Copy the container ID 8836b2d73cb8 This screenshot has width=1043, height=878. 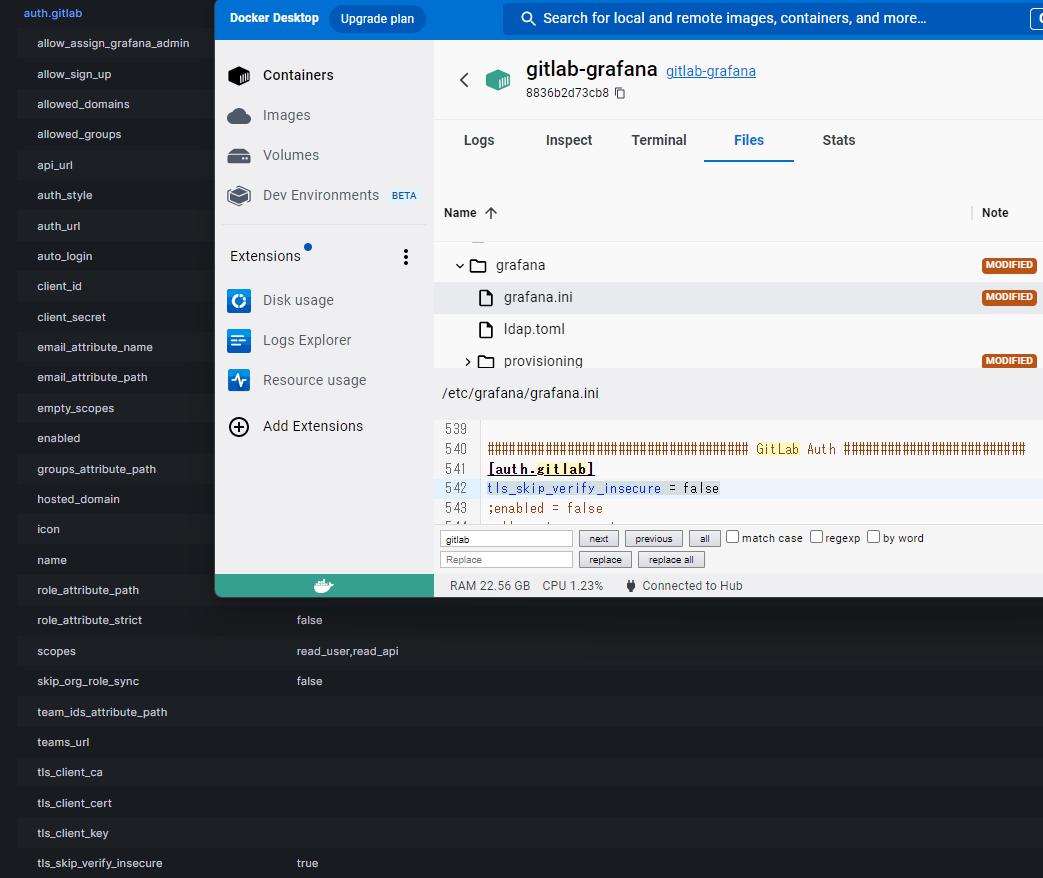tap(618, 90)
